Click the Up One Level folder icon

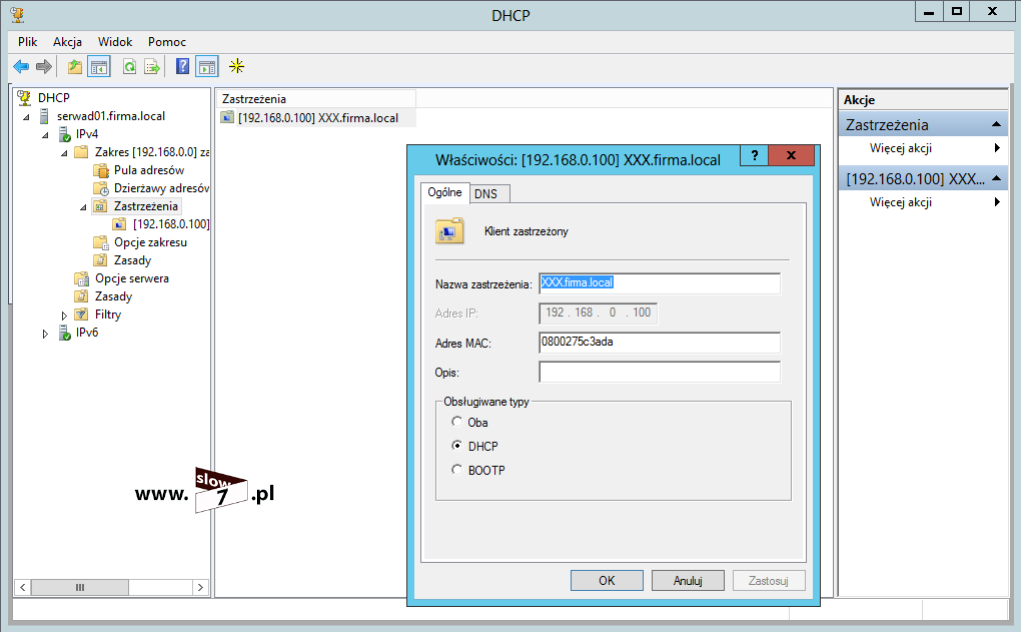coord(75,67)
